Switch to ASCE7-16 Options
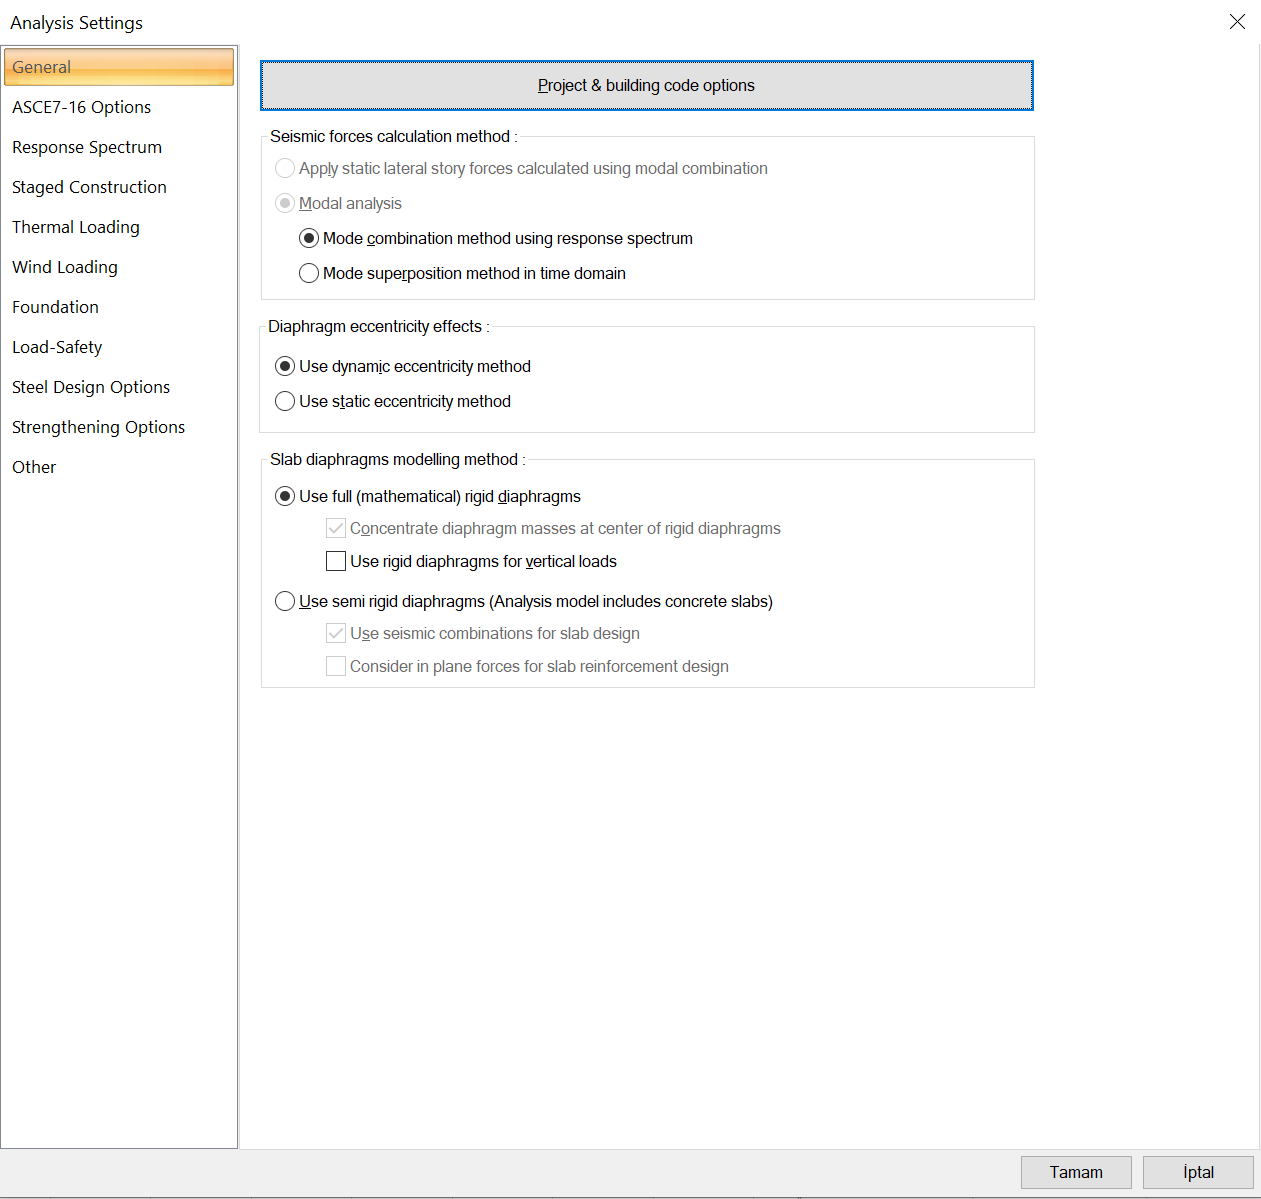The image size is (1261, 1199). coord(119,107)
